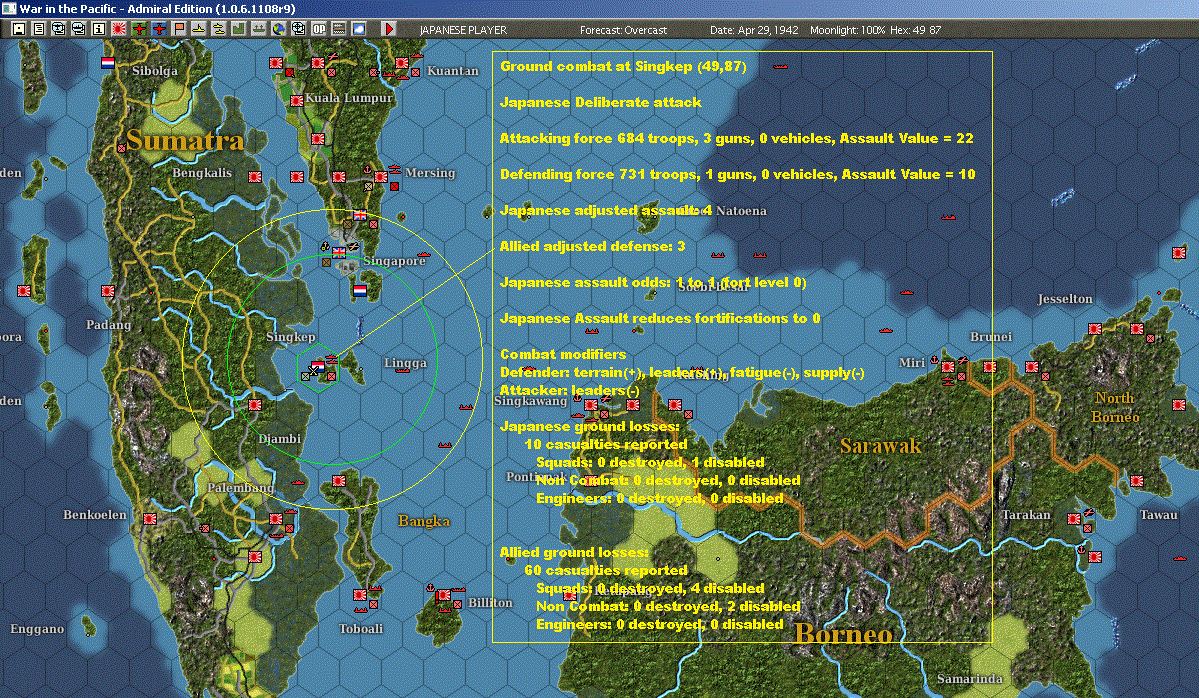Click the Samarinda city label
The width and height of the screenshot is (1199, 698).
pyautogui.click(x=970, y=679)
